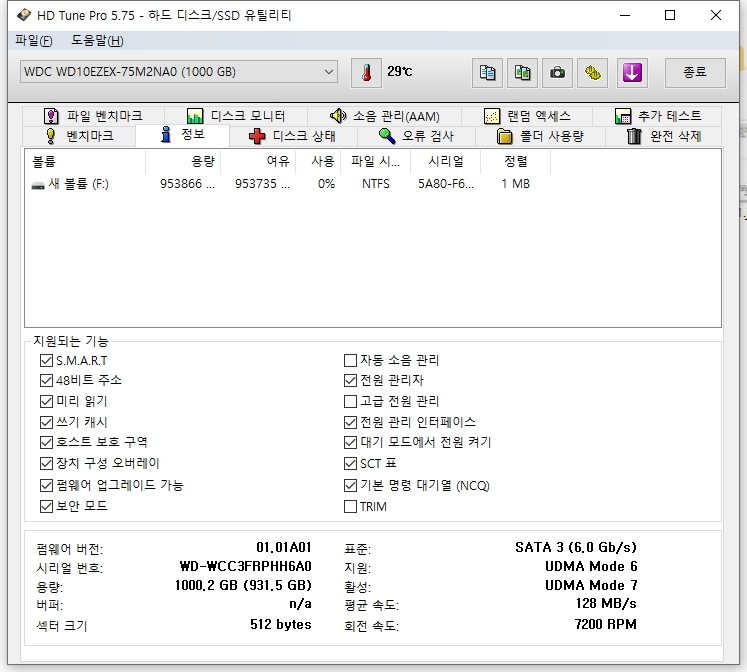Switch to the 소음 관리(AAM) tab
Image resolution: width=747 pixels, height=672 pixels.
pyautogui.click(x=384, y=116)
